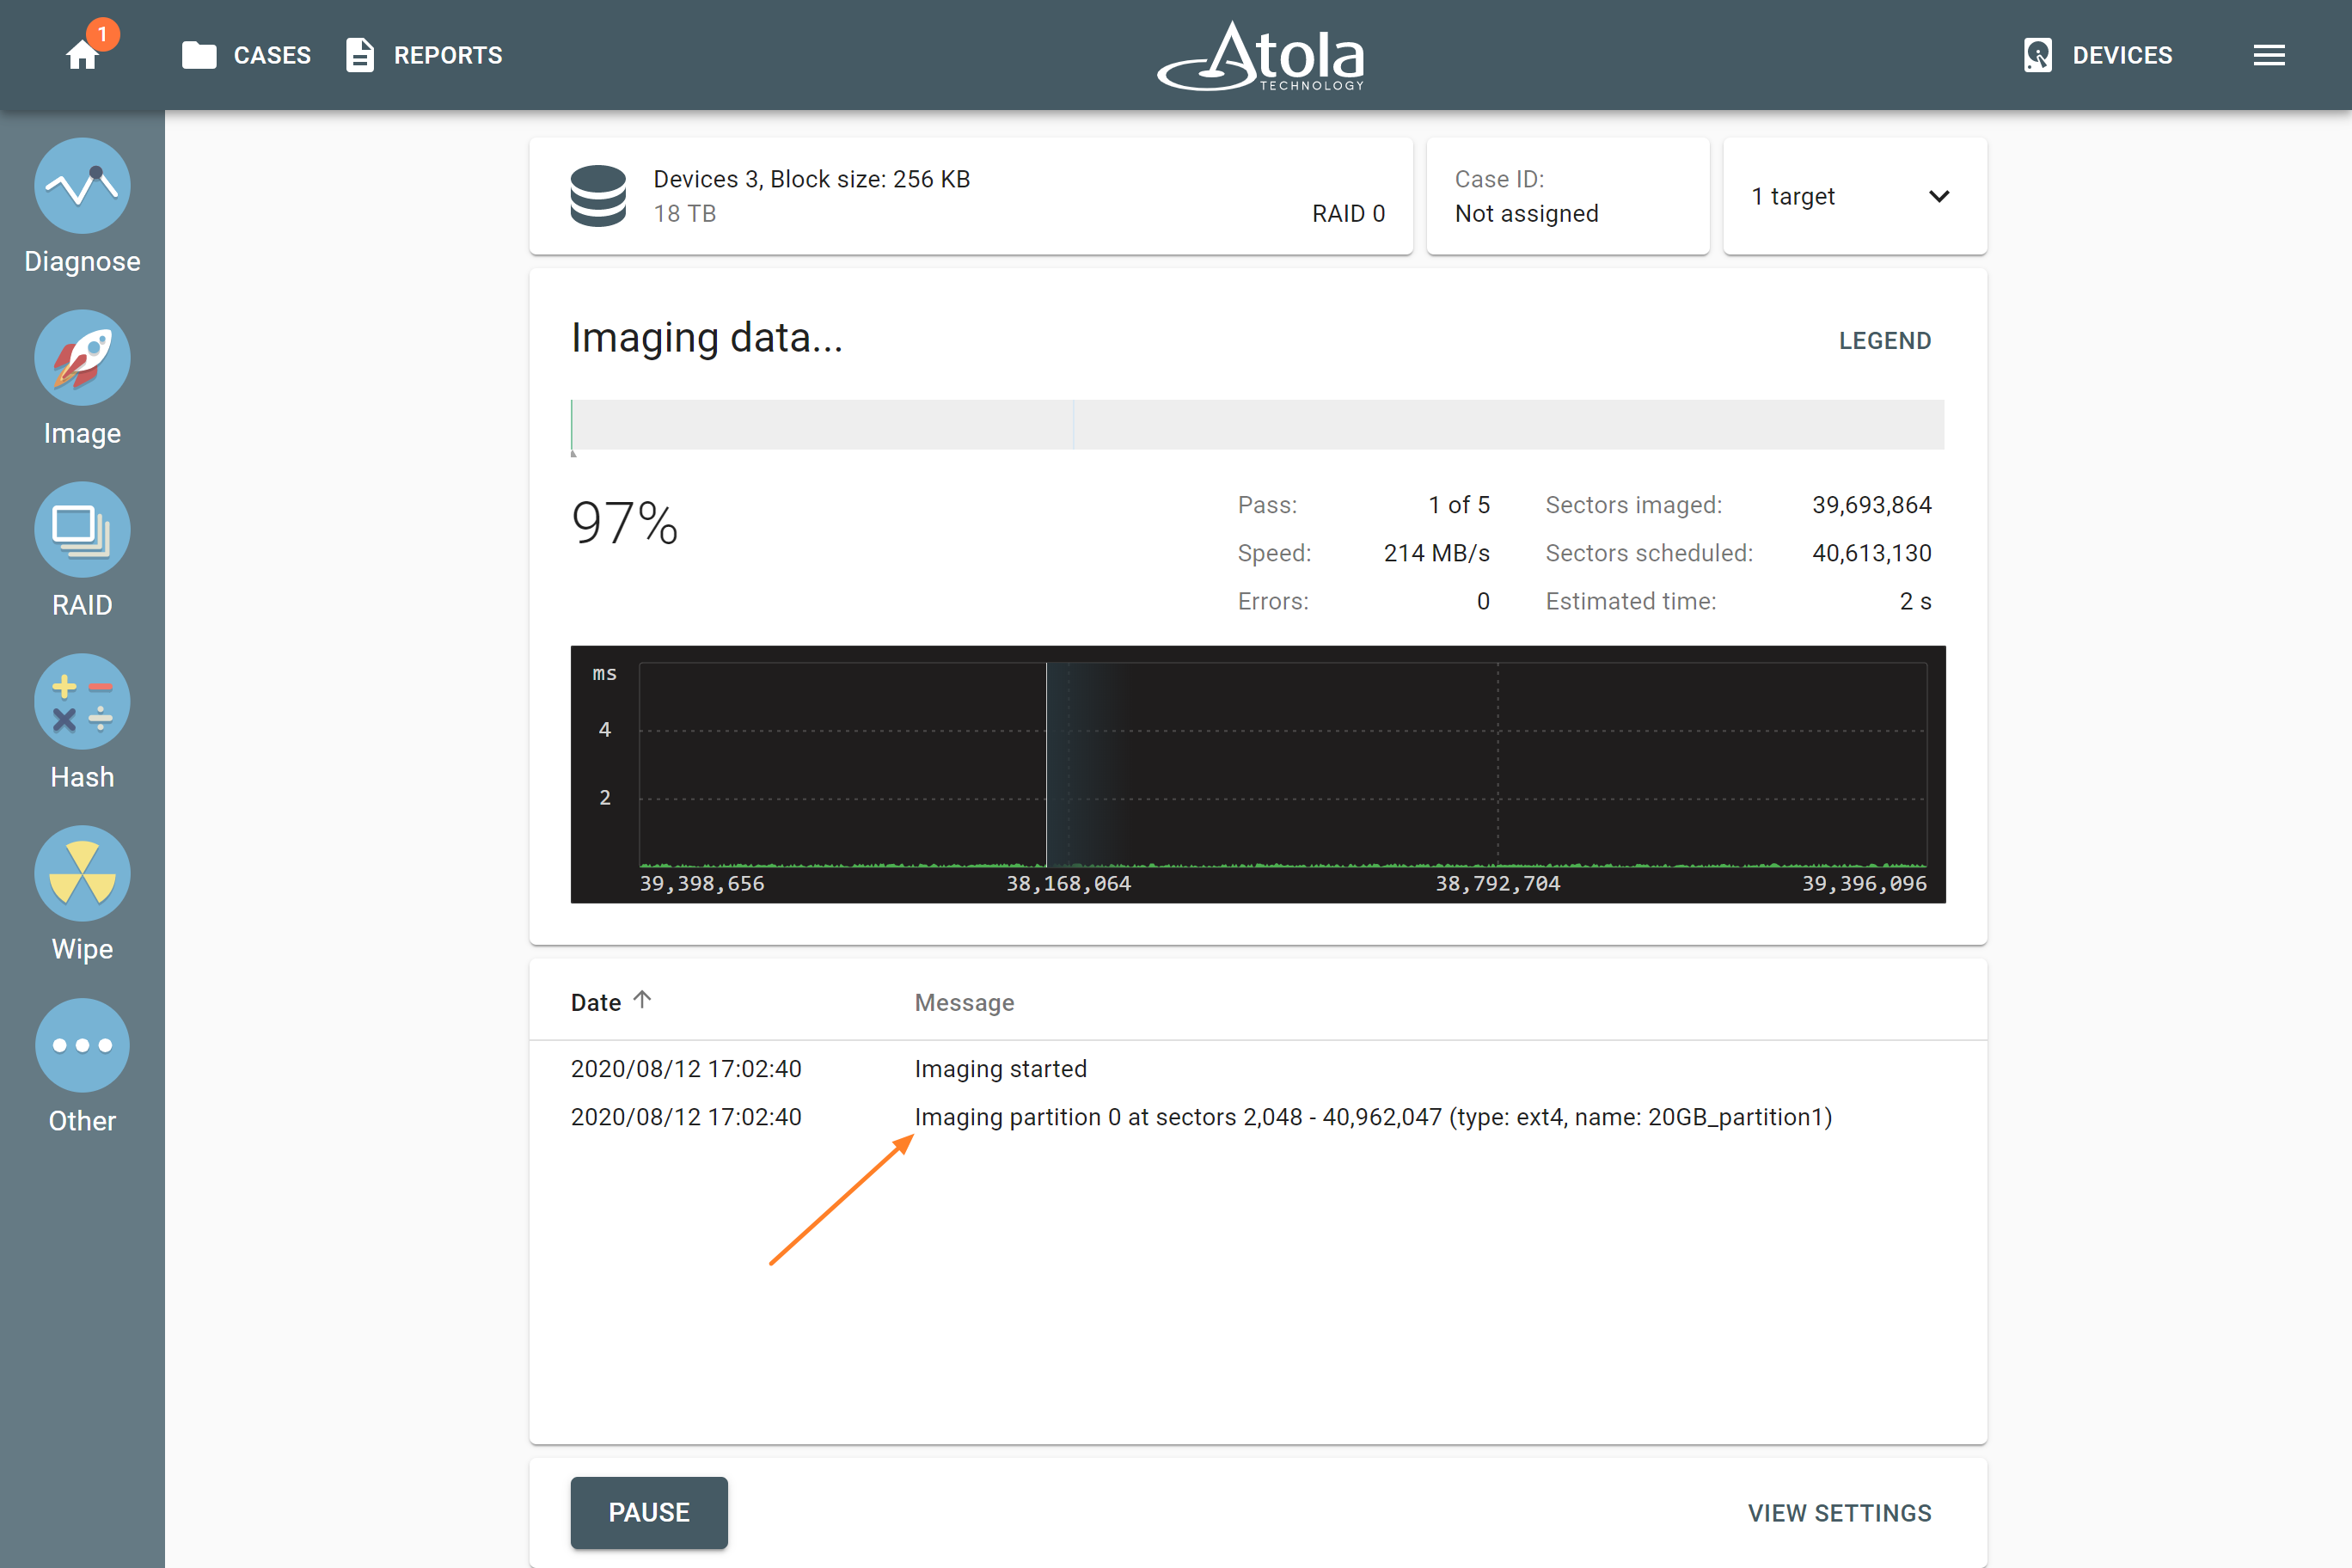Click the Atola Technology logo
This screenshot has height=1568, width=2352.
pyautogui.click(x=1261, y=55)
